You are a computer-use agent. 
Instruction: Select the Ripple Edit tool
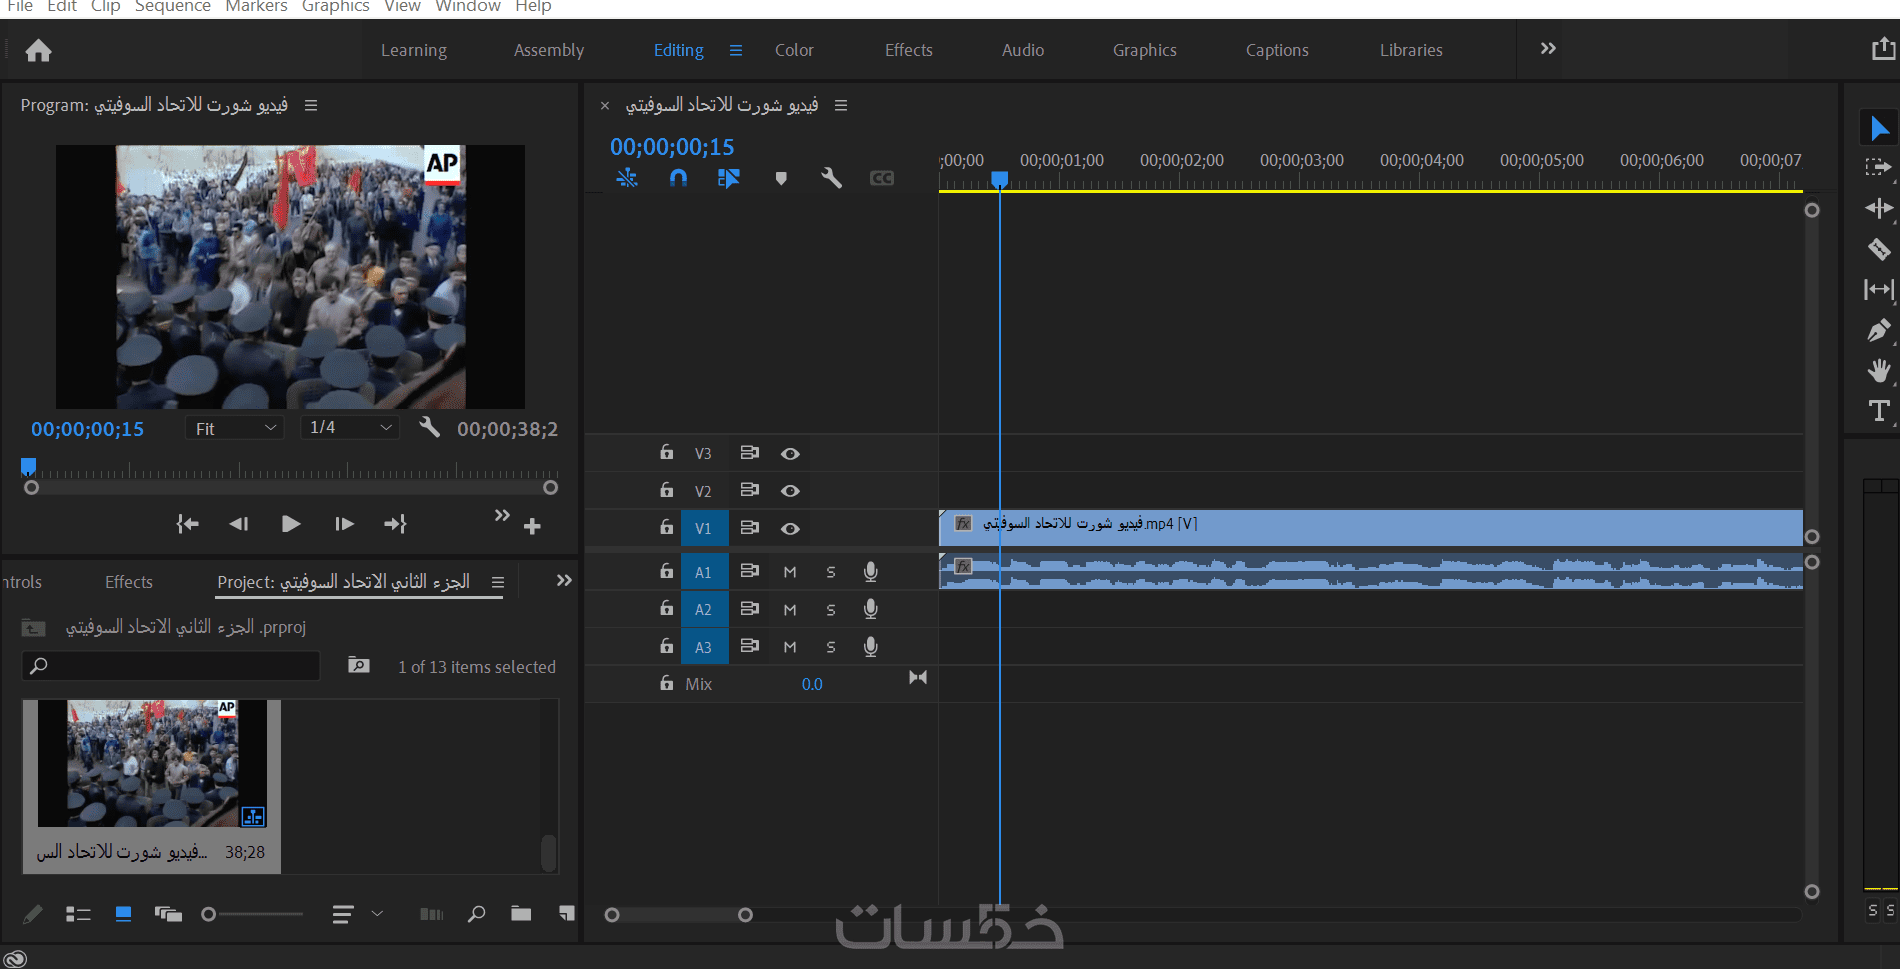[1878, 208]
